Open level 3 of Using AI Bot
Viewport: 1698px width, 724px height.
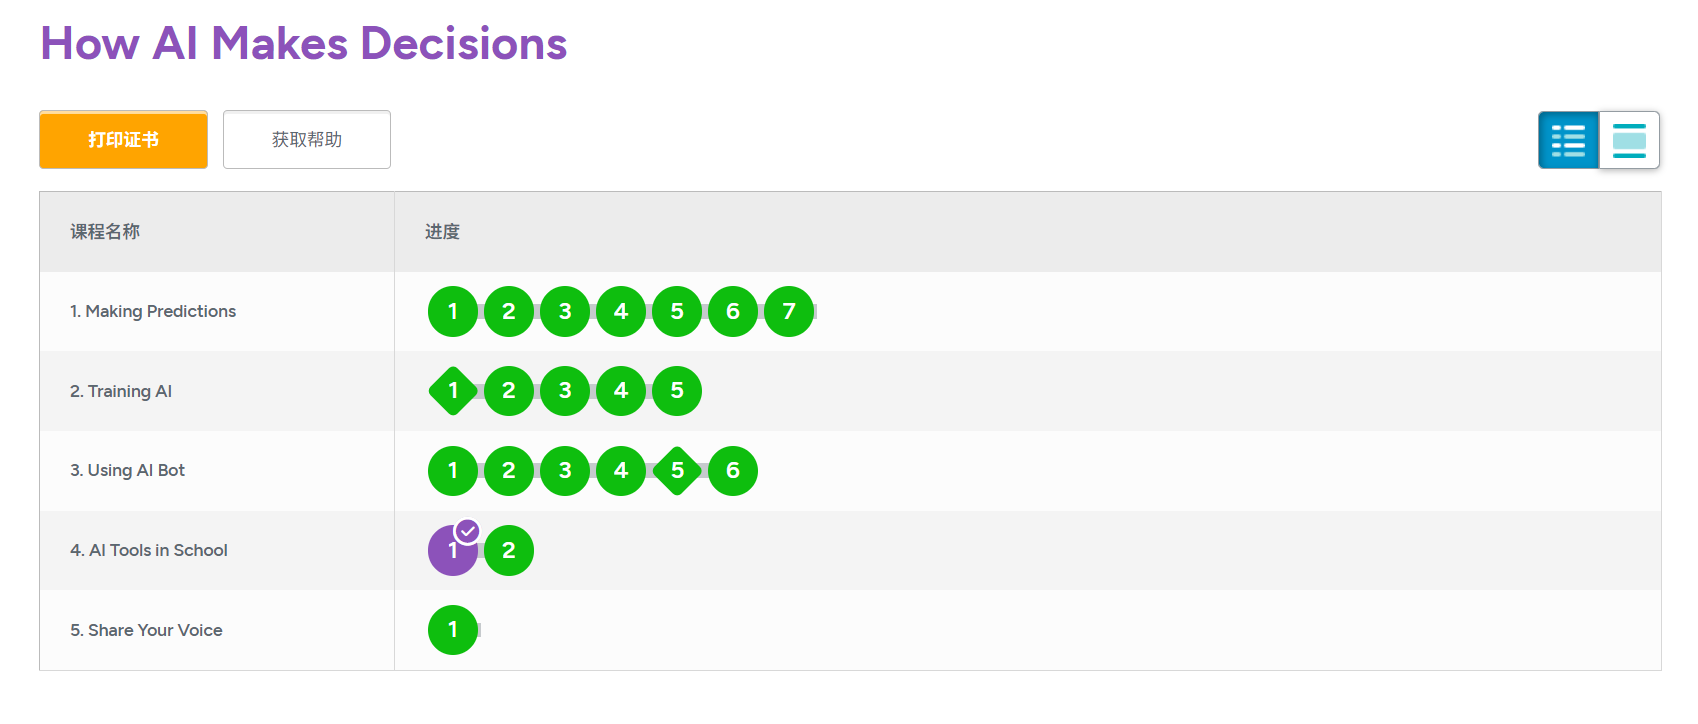(565, 471)
